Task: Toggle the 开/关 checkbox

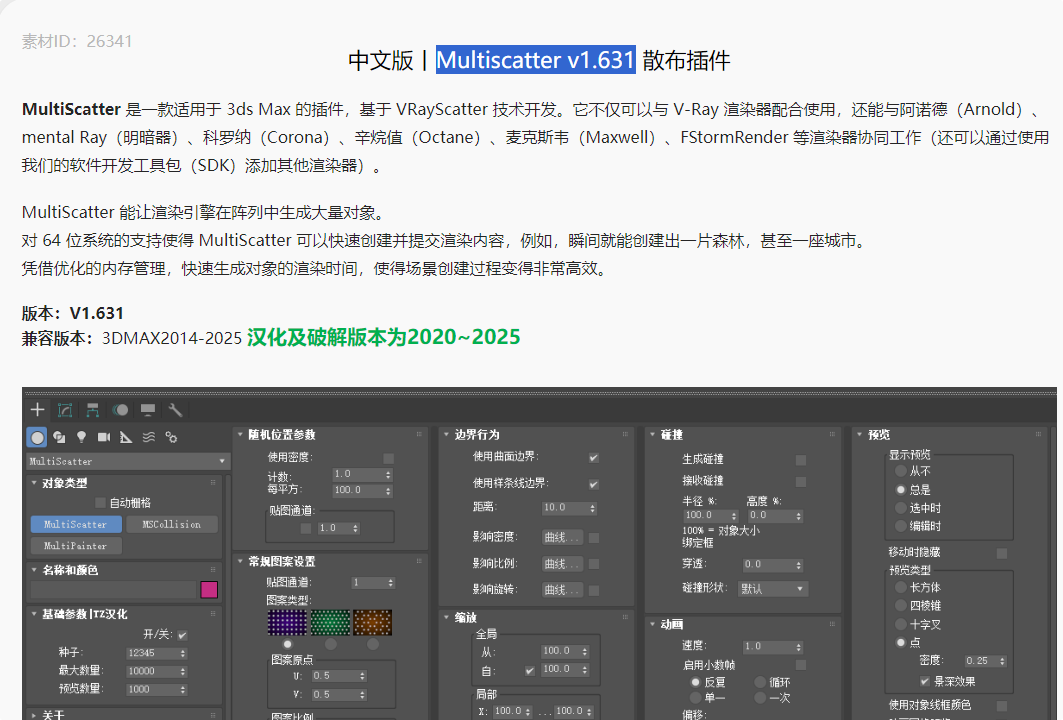Action: 182,635
